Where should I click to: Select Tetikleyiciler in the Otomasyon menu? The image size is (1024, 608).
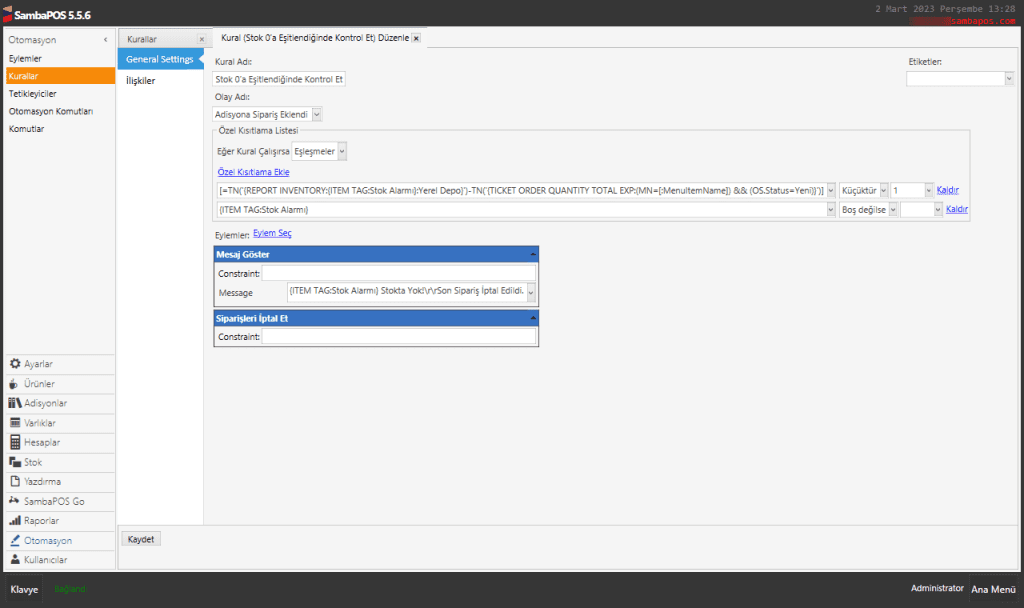click(x=33, y=93)
